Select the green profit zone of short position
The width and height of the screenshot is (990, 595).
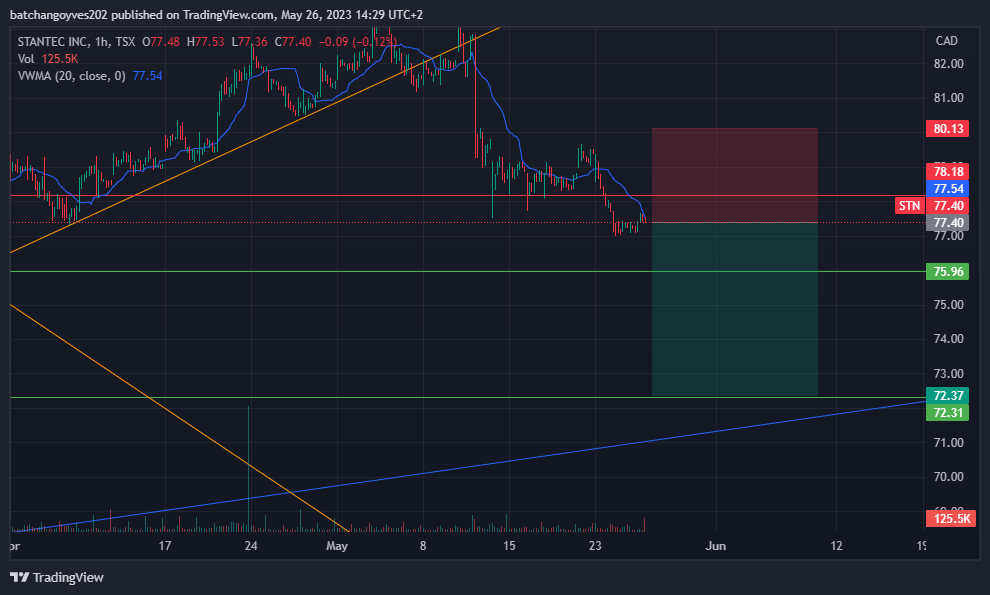(x=734, y=310)
